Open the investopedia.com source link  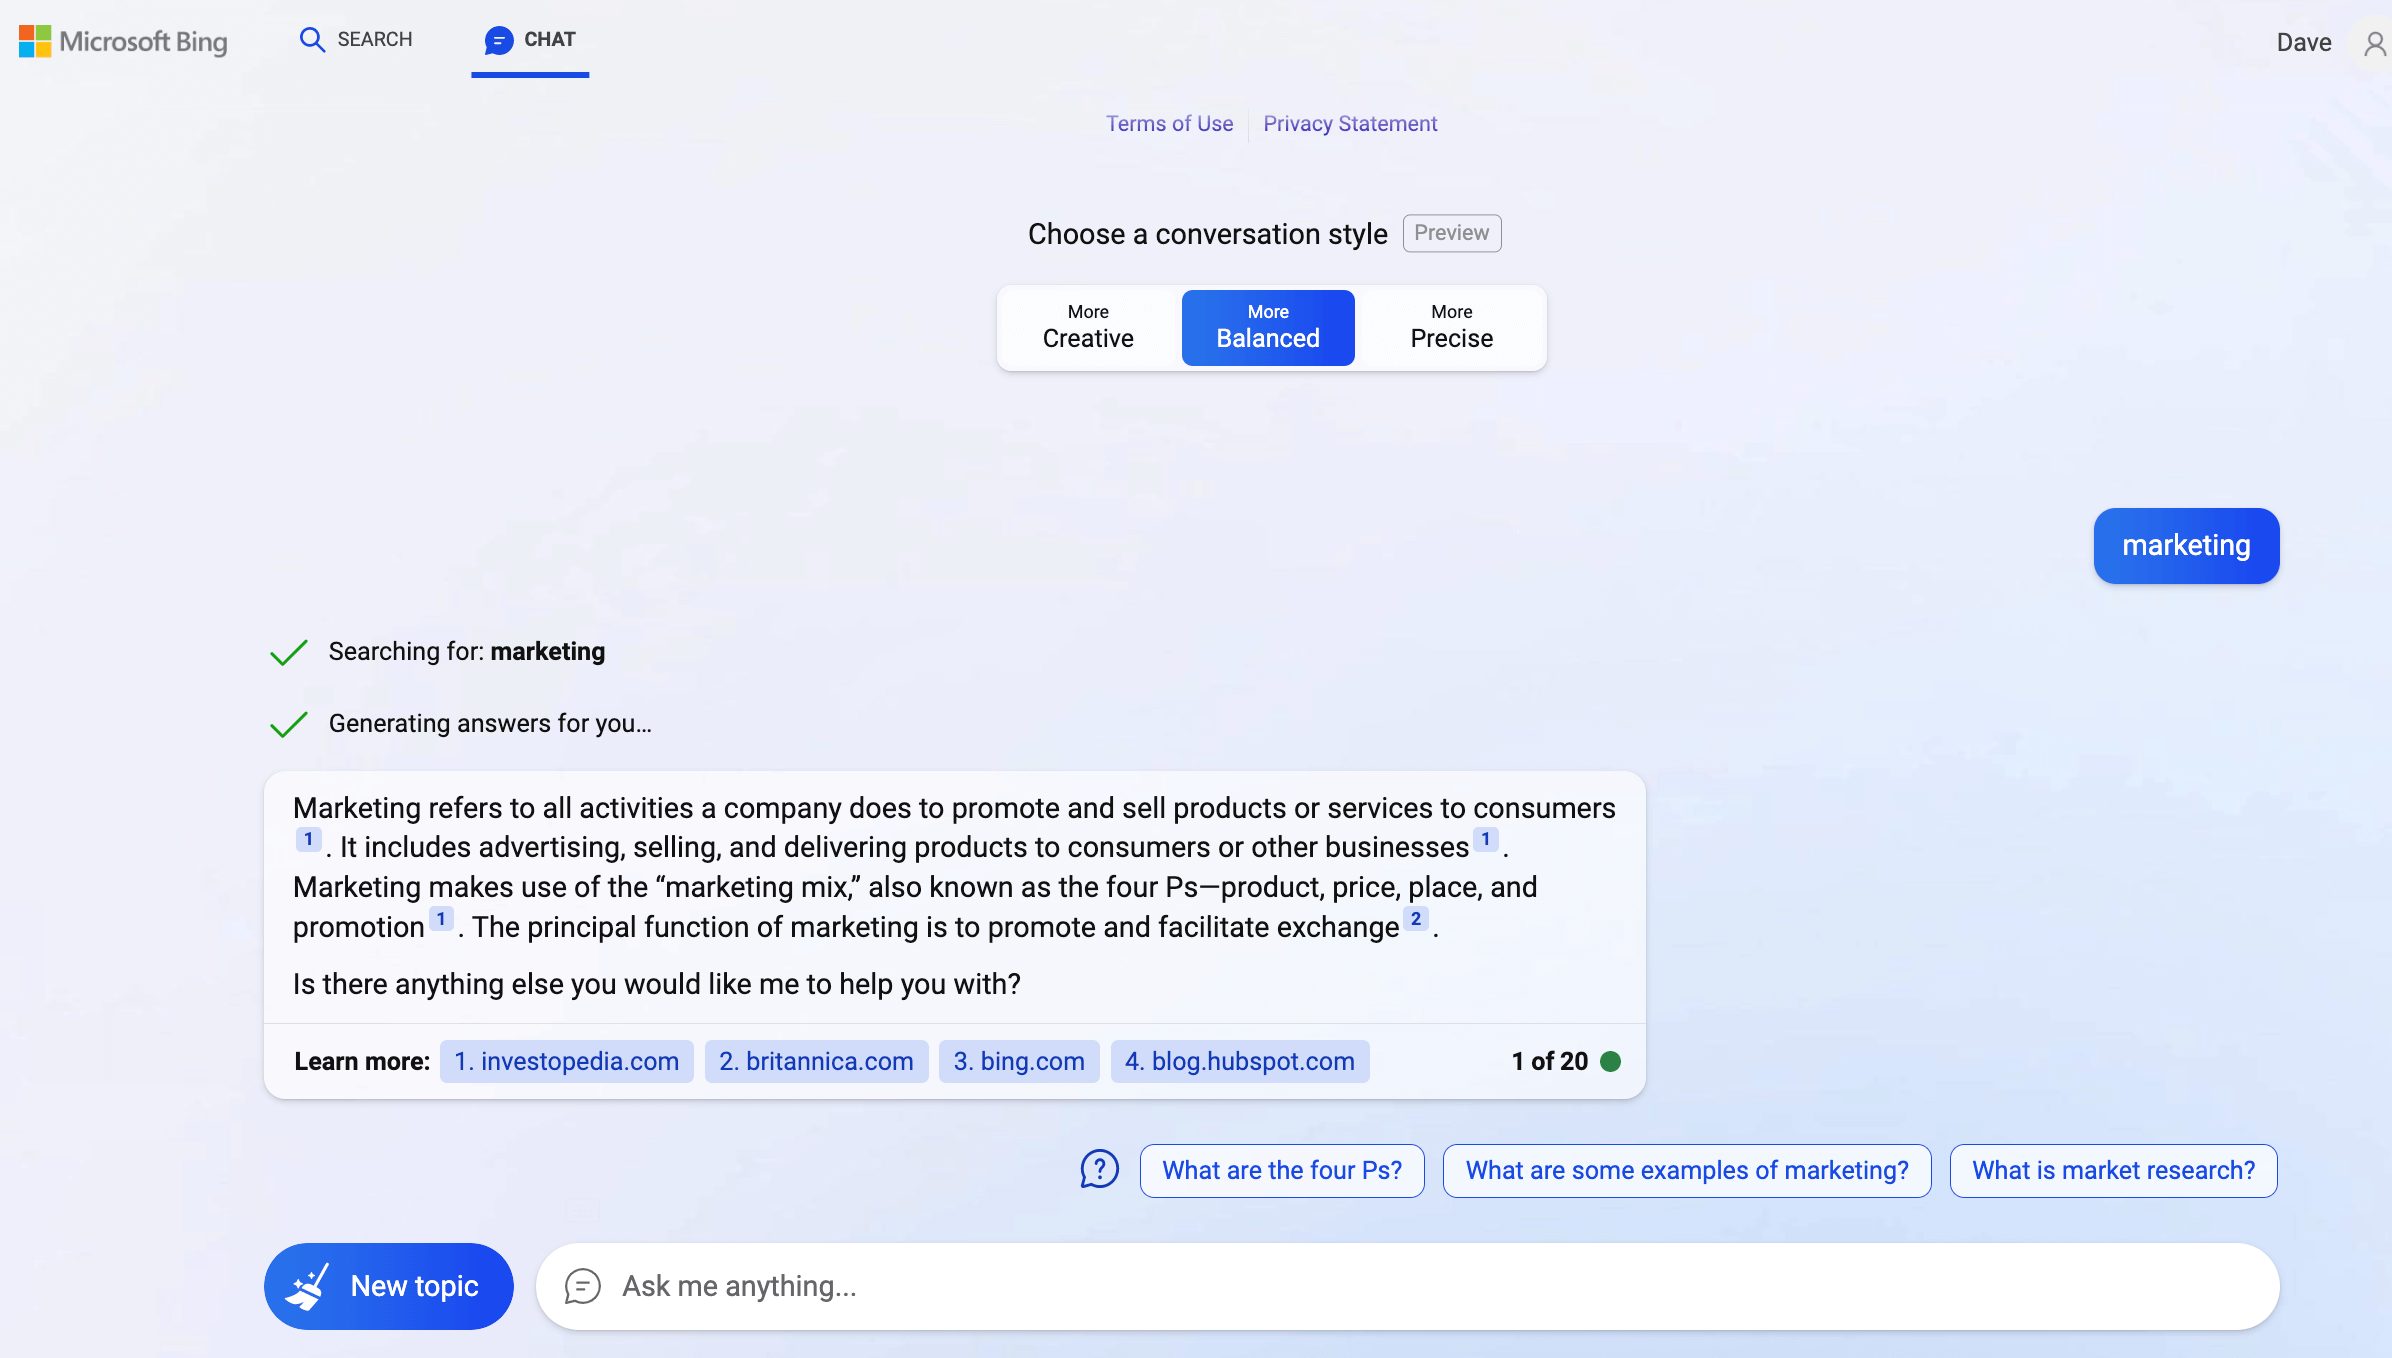[566, 1061]
